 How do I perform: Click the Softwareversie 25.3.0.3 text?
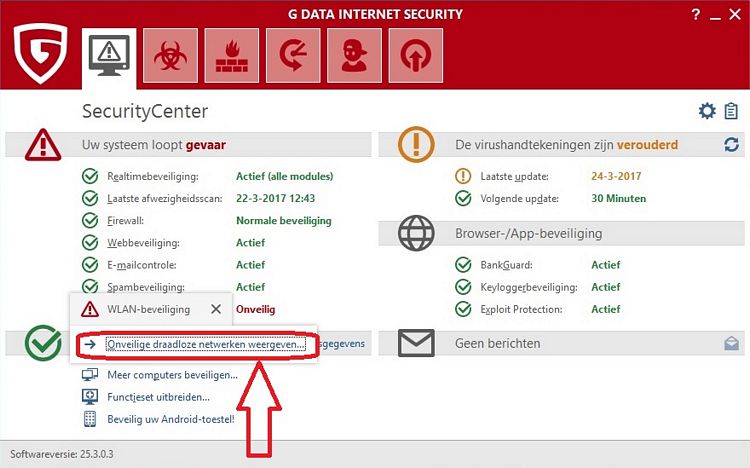point(62,454)
